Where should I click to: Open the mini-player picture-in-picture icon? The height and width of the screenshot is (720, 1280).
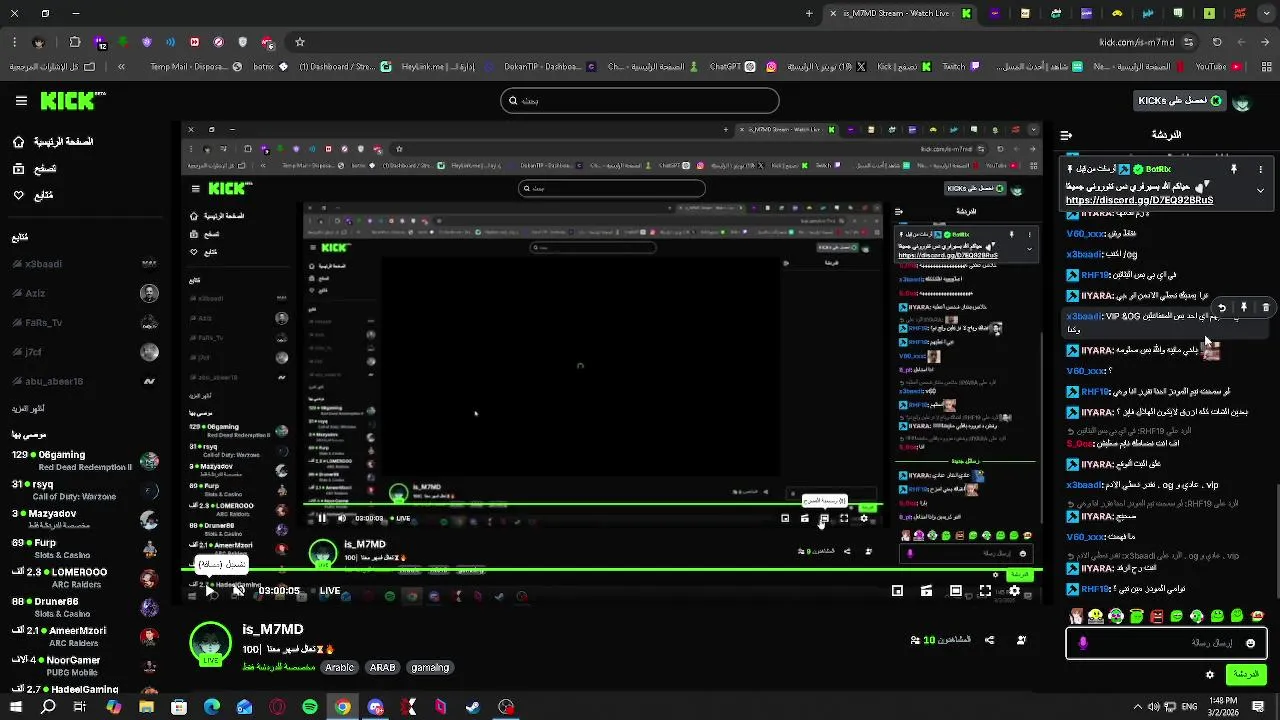coord(897,591)
